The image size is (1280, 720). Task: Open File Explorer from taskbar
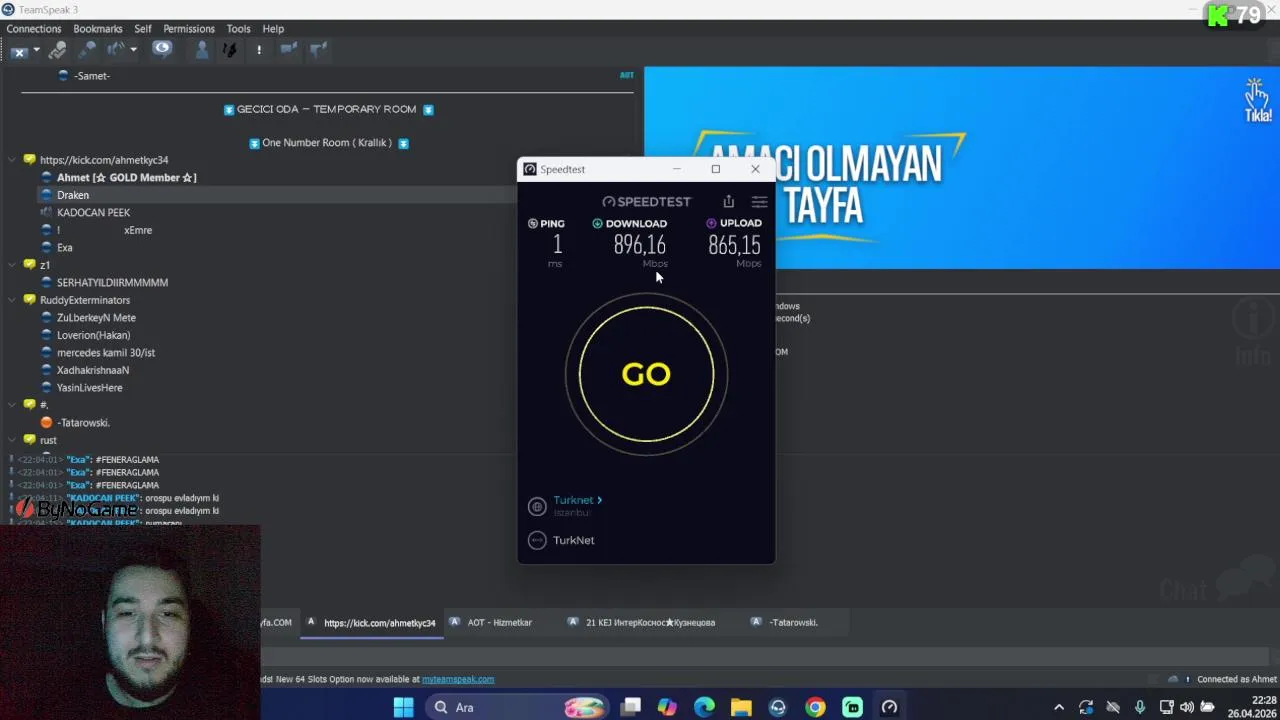coord(741,708)
